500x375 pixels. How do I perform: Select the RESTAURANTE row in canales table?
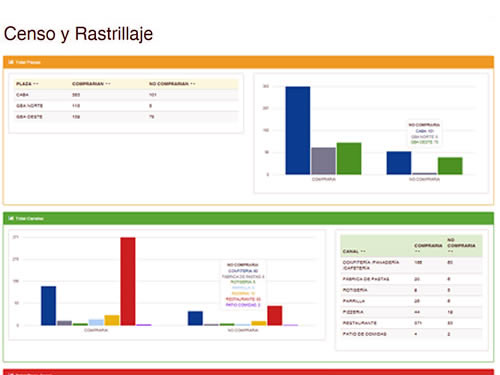pyautogui.click(x=411, y=323)
